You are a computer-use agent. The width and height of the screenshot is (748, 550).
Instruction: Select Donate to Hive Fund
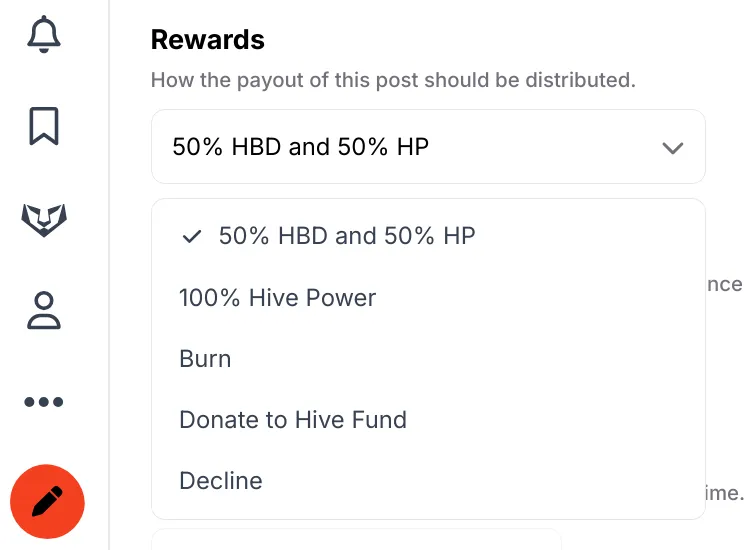pos(428,420)
